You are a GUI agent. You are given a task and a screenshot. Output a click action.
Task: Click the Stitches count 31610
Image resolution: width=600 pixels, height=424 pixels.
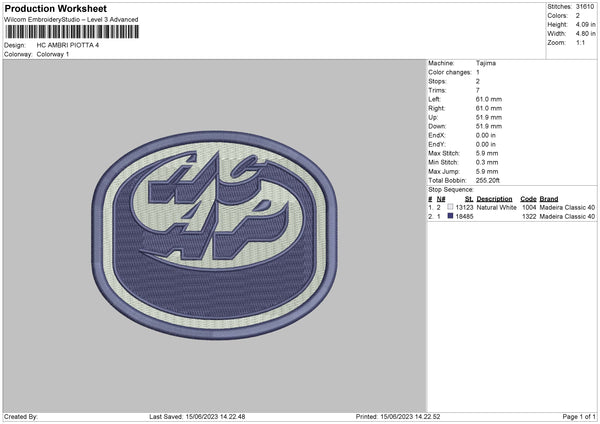click(x=585, y=7)
